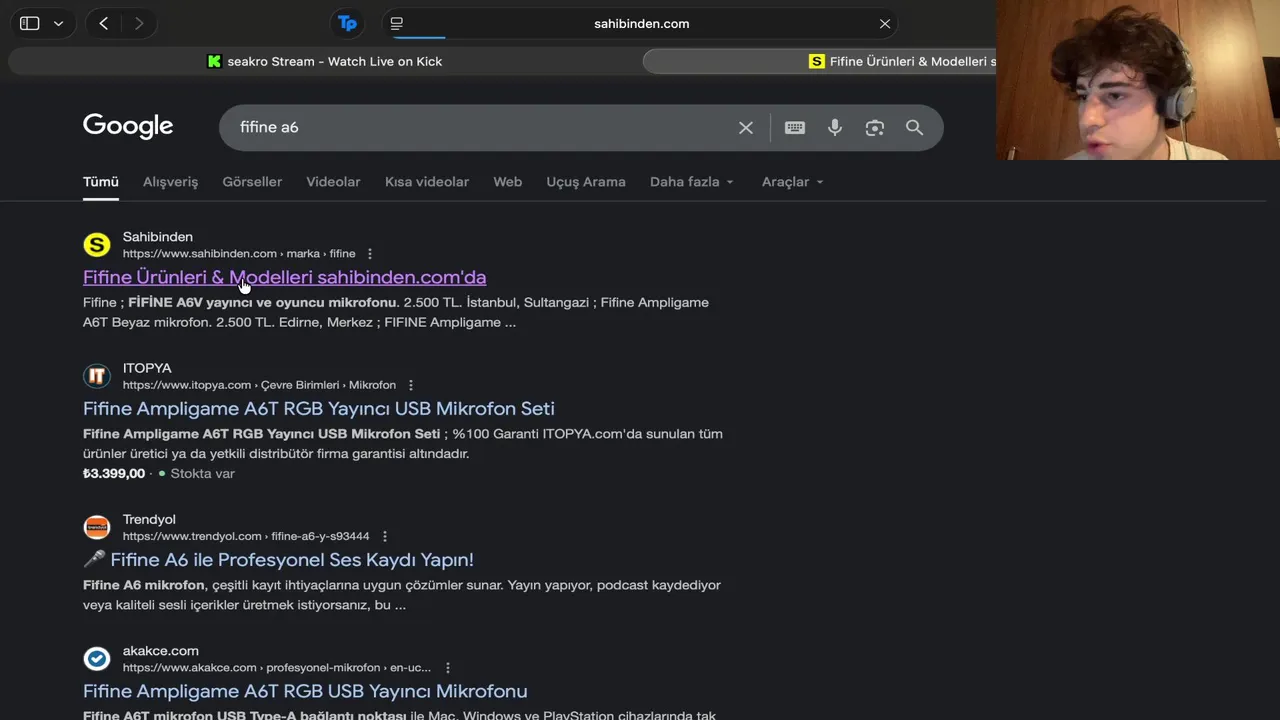1280x720 pixels.
Task: Stop loading with the address bar X
Action: [x=885, y=23]
